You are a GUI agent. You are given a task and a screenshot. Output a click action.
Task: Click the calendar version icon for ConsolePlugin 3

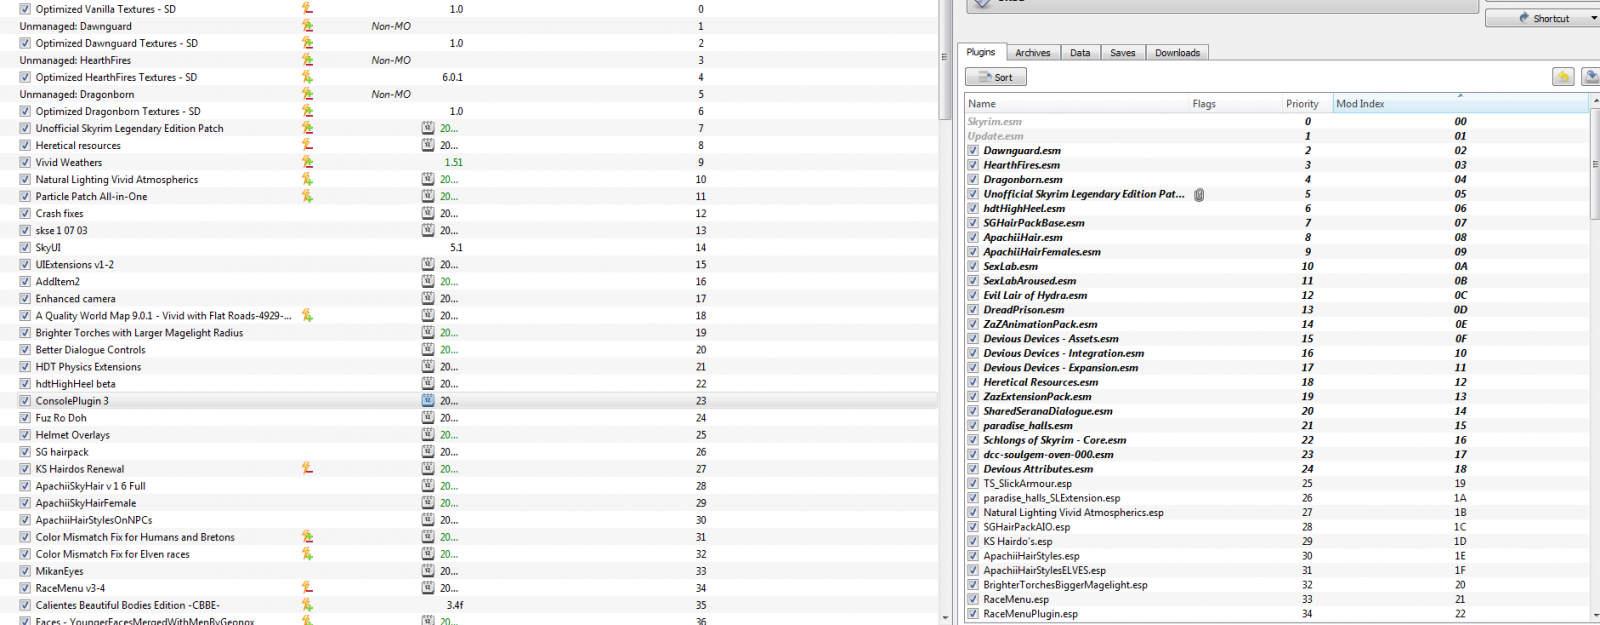428,400
